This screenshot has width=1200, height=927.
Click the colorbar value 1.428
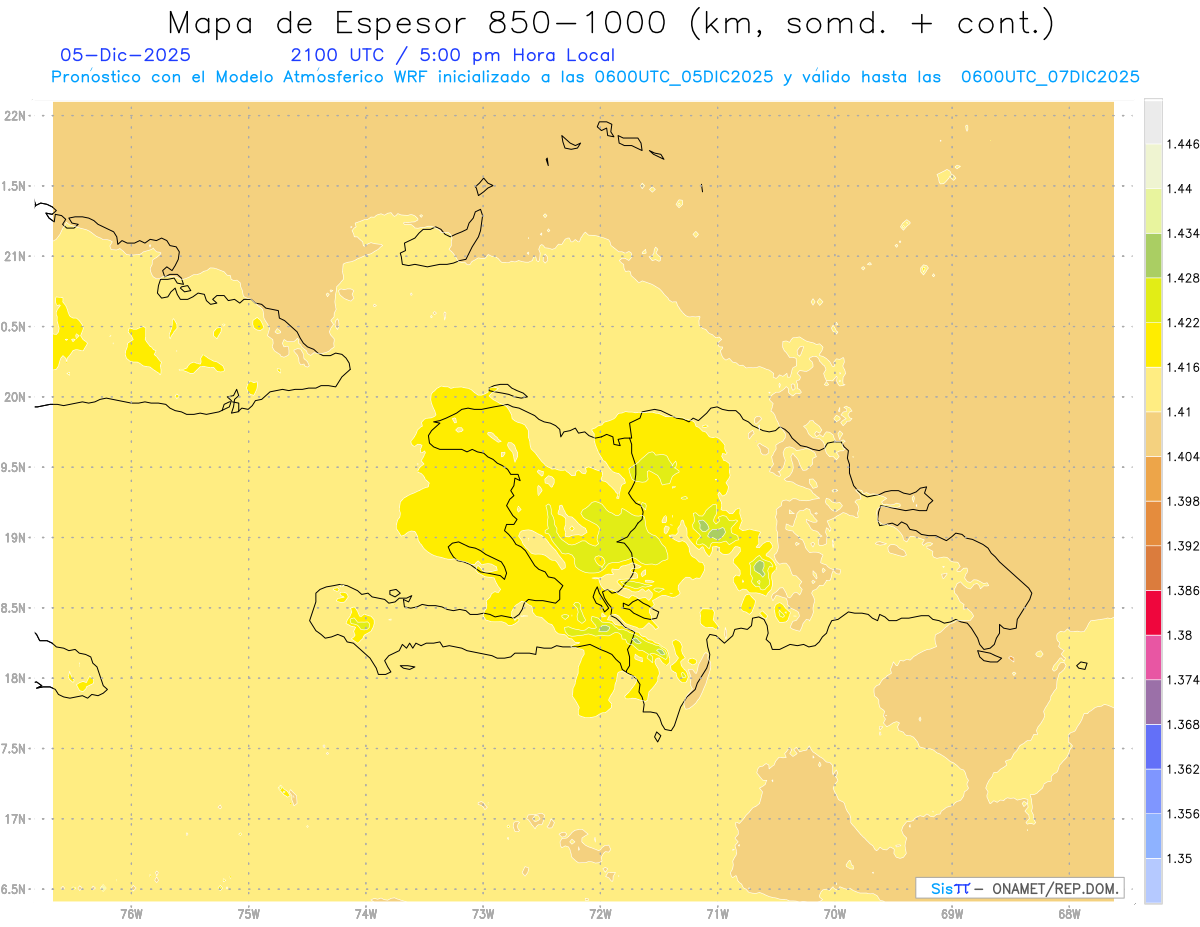(1184, 278)
